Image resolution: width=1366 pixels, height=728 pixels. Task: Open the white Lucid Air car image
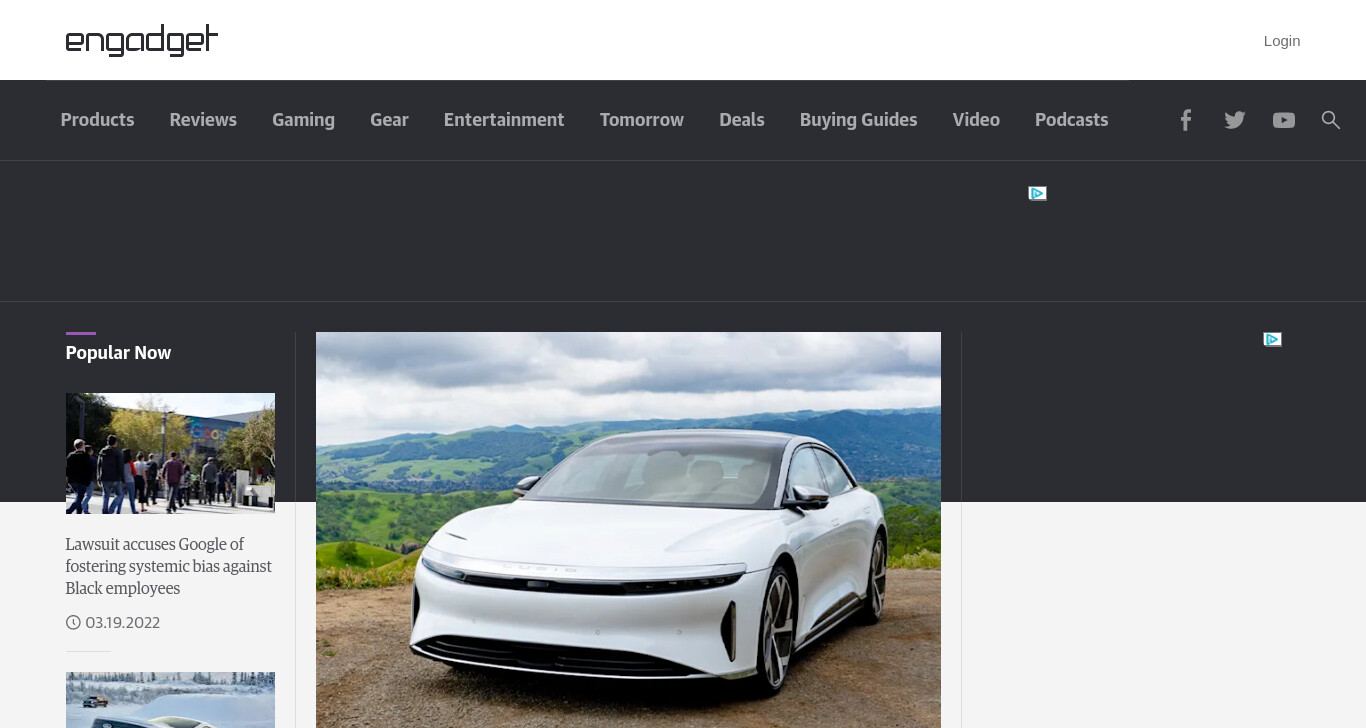point(628,530)
